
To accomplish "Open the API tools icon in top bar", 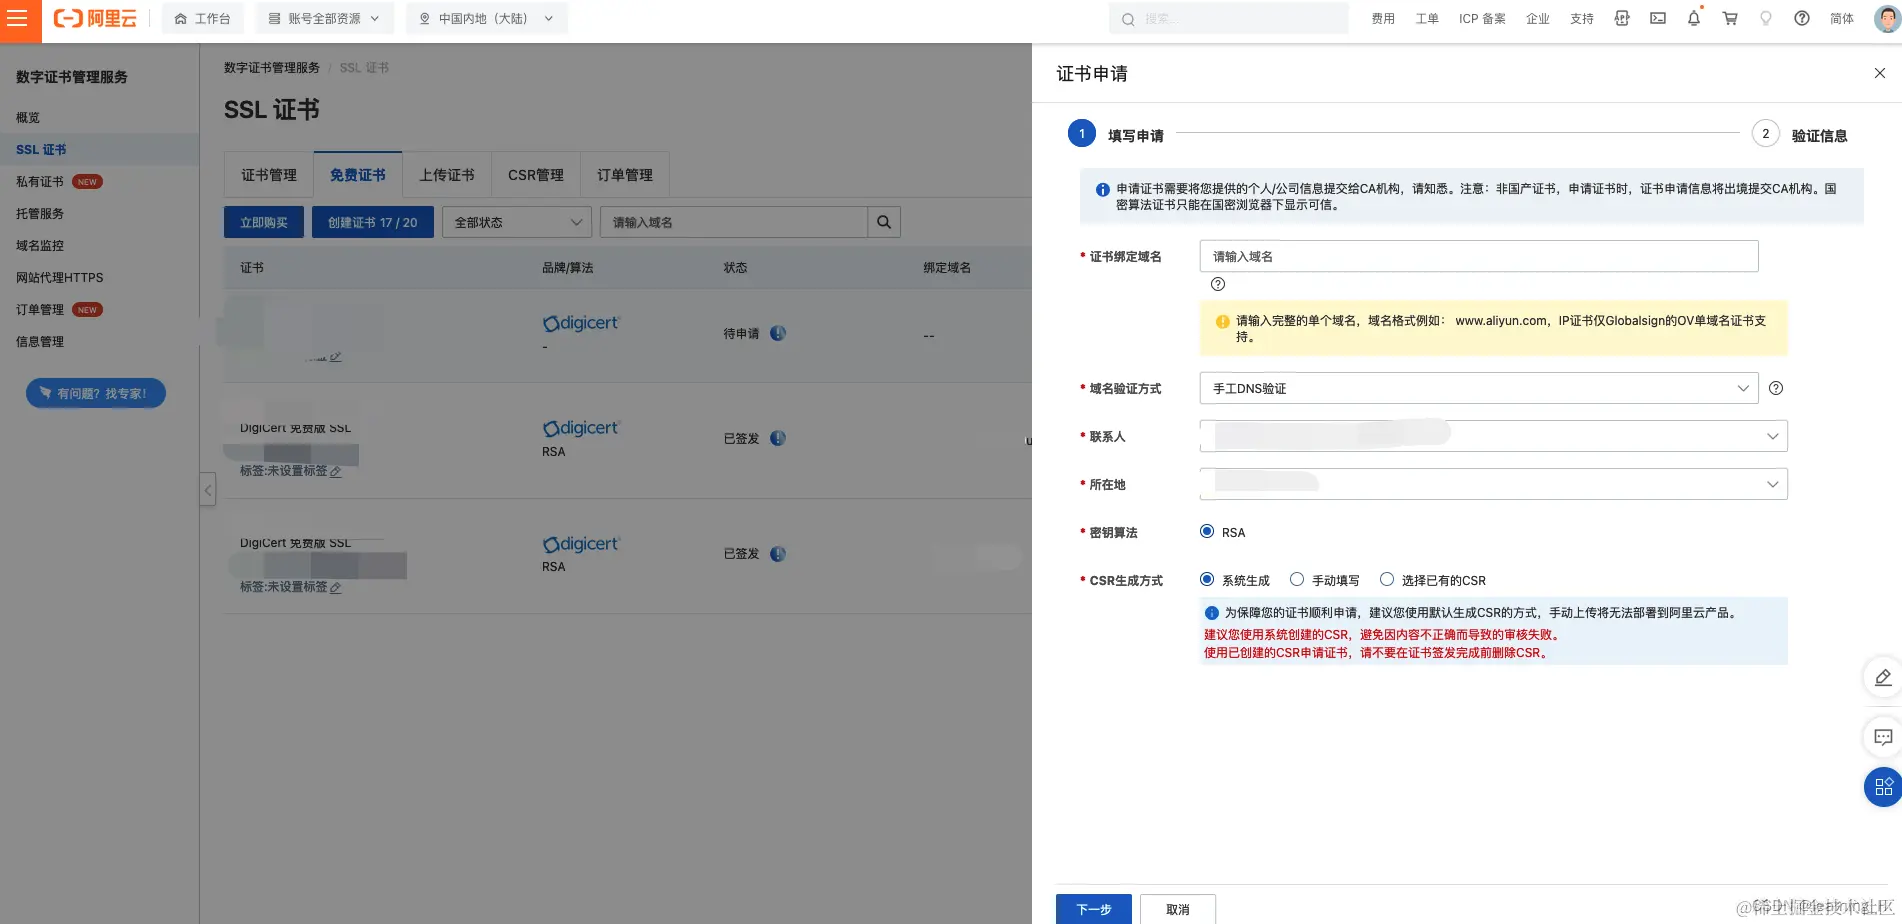I will pos(1621,18).
